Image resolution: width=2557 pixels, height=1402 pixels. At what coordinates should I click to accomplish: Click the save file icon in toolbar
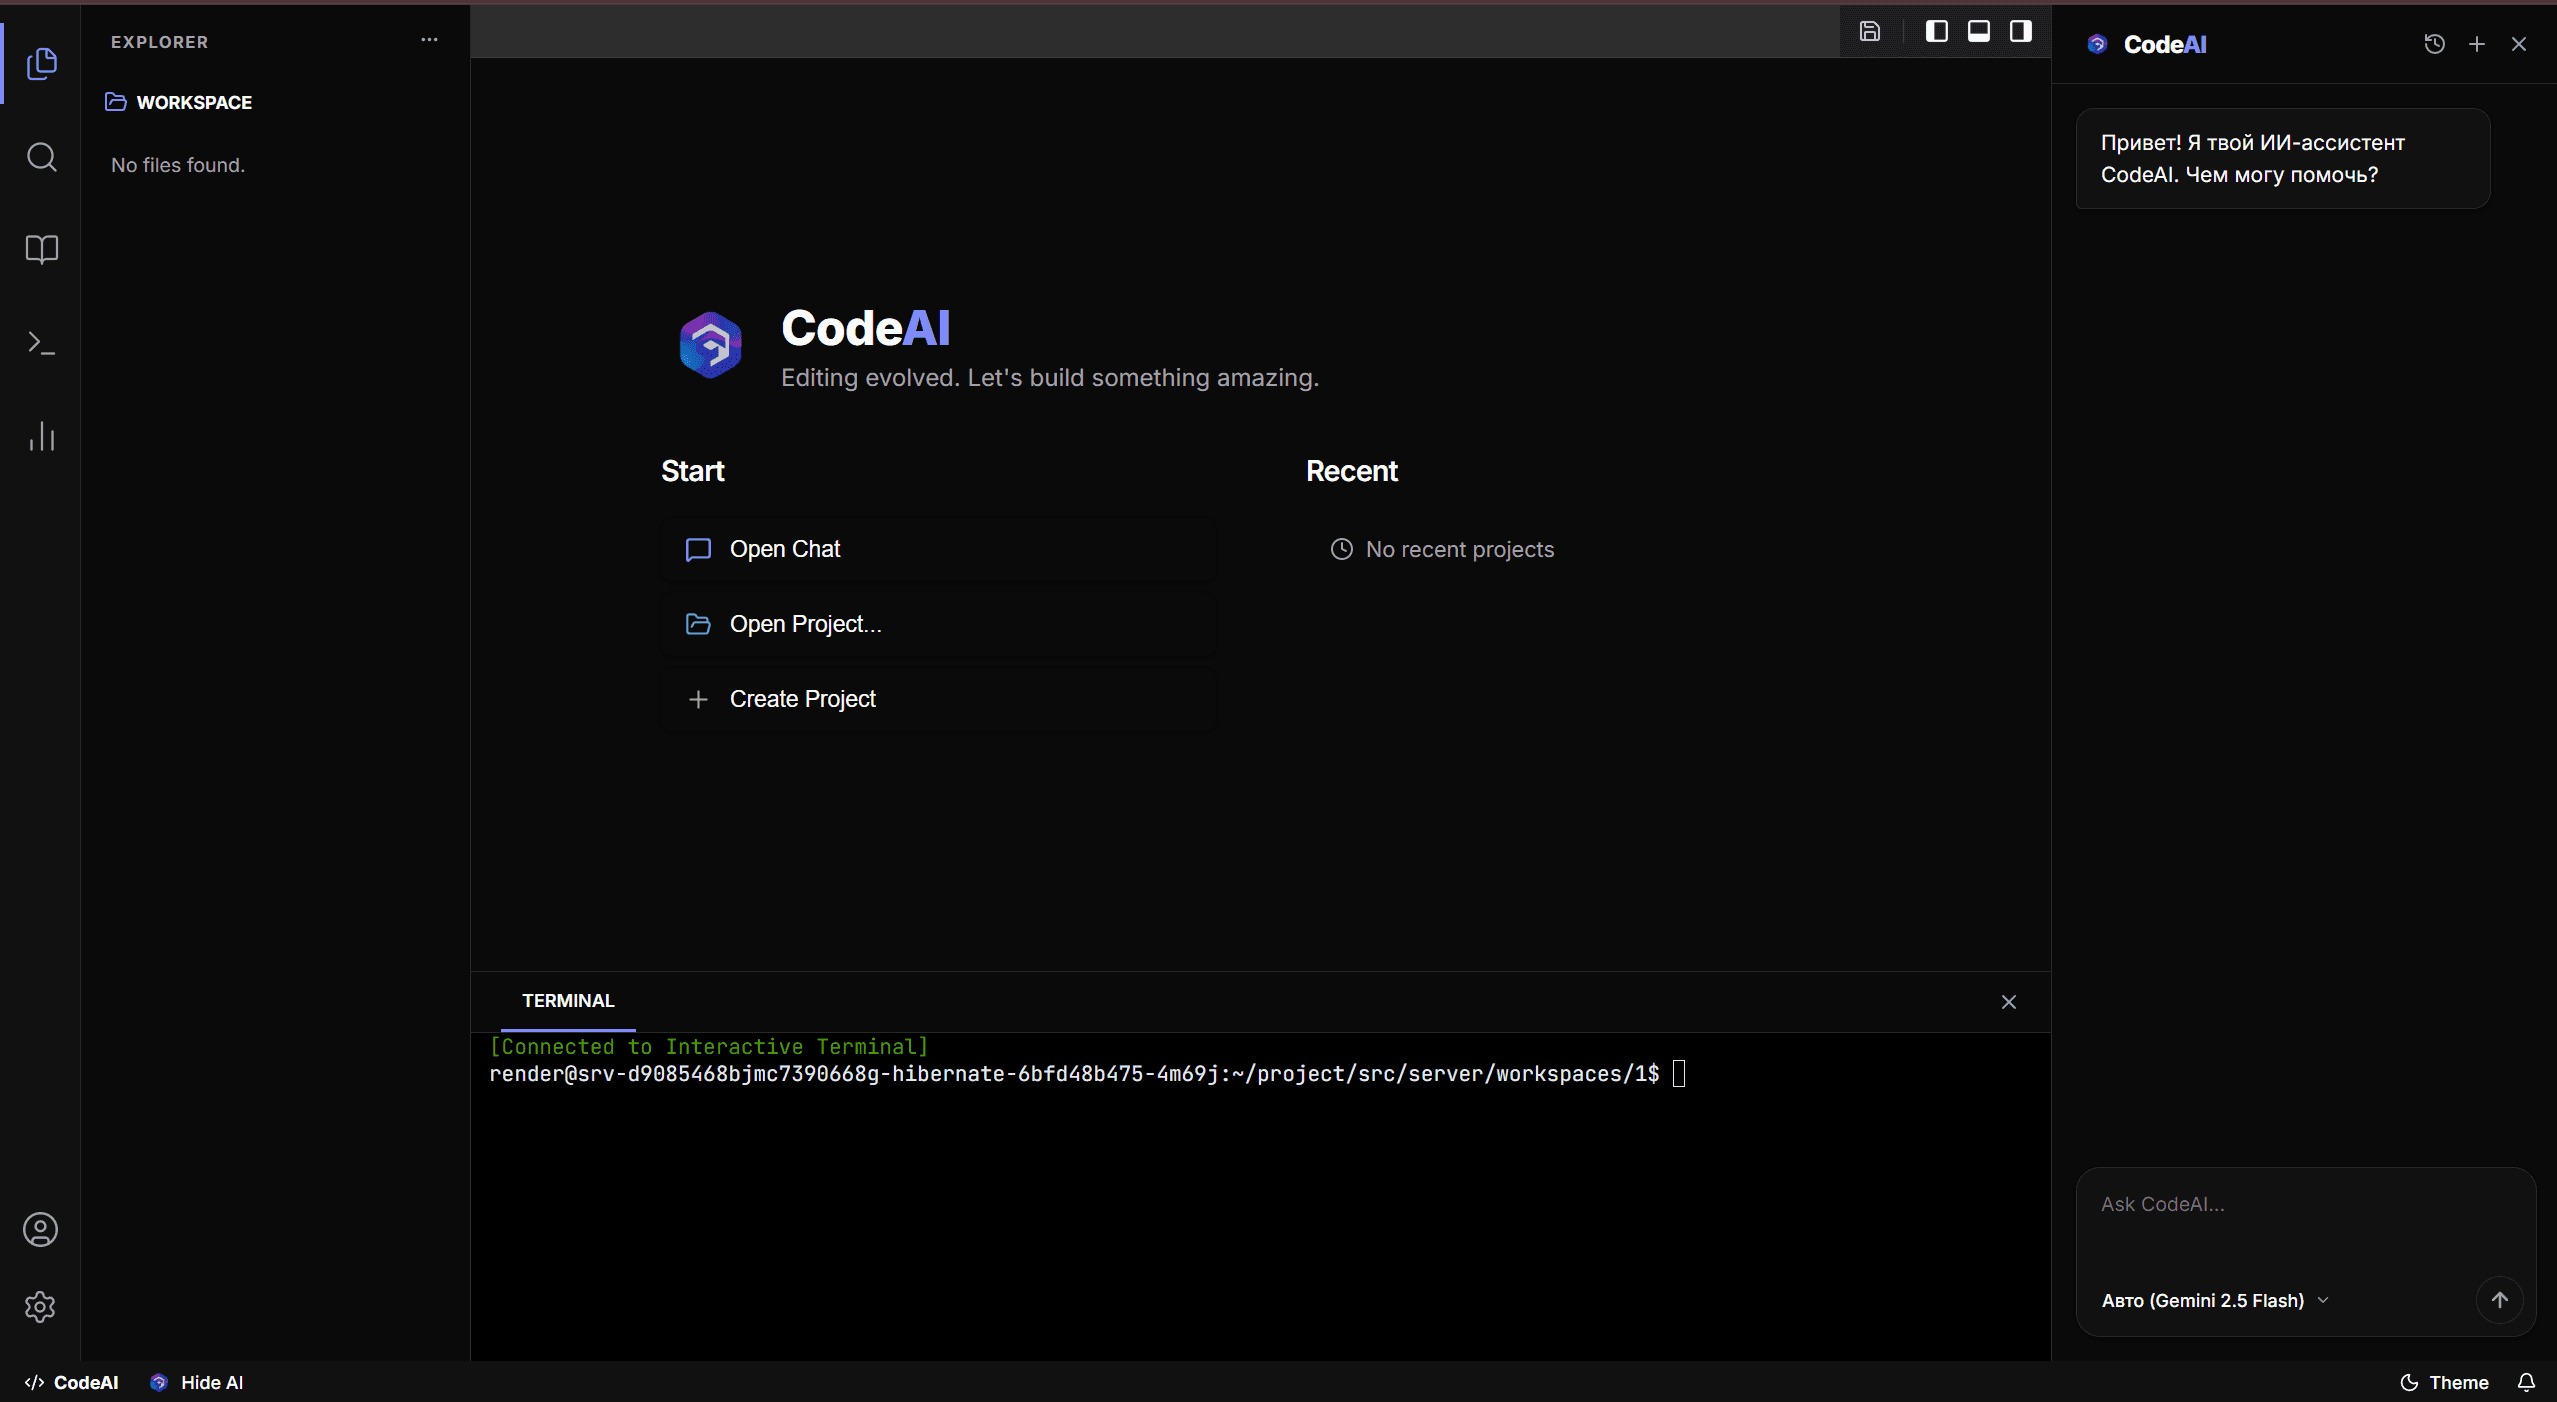(1869, 31)
